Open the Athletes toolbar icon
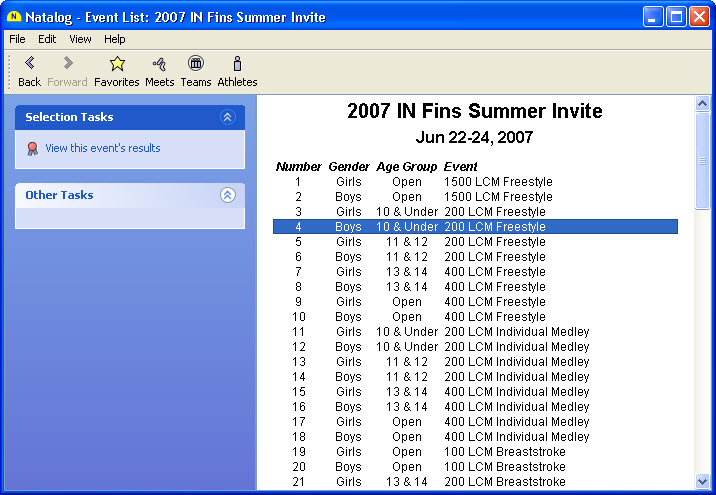Image resolution: width=716 pixels, height=495 pixels. (x=237, y=64)
